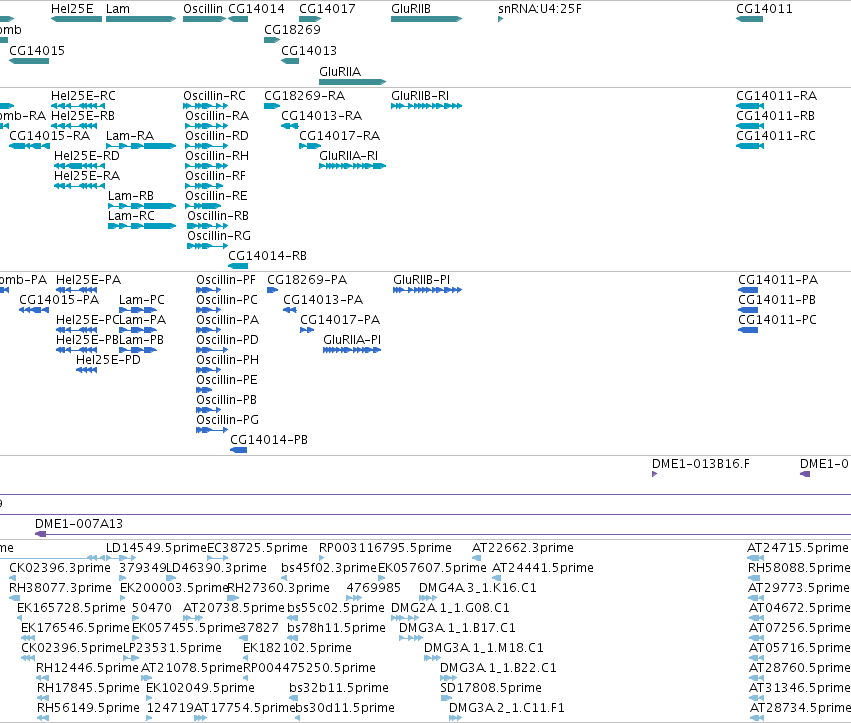Open the GluRIIB-RI transcript label

(x=420, y=96)
